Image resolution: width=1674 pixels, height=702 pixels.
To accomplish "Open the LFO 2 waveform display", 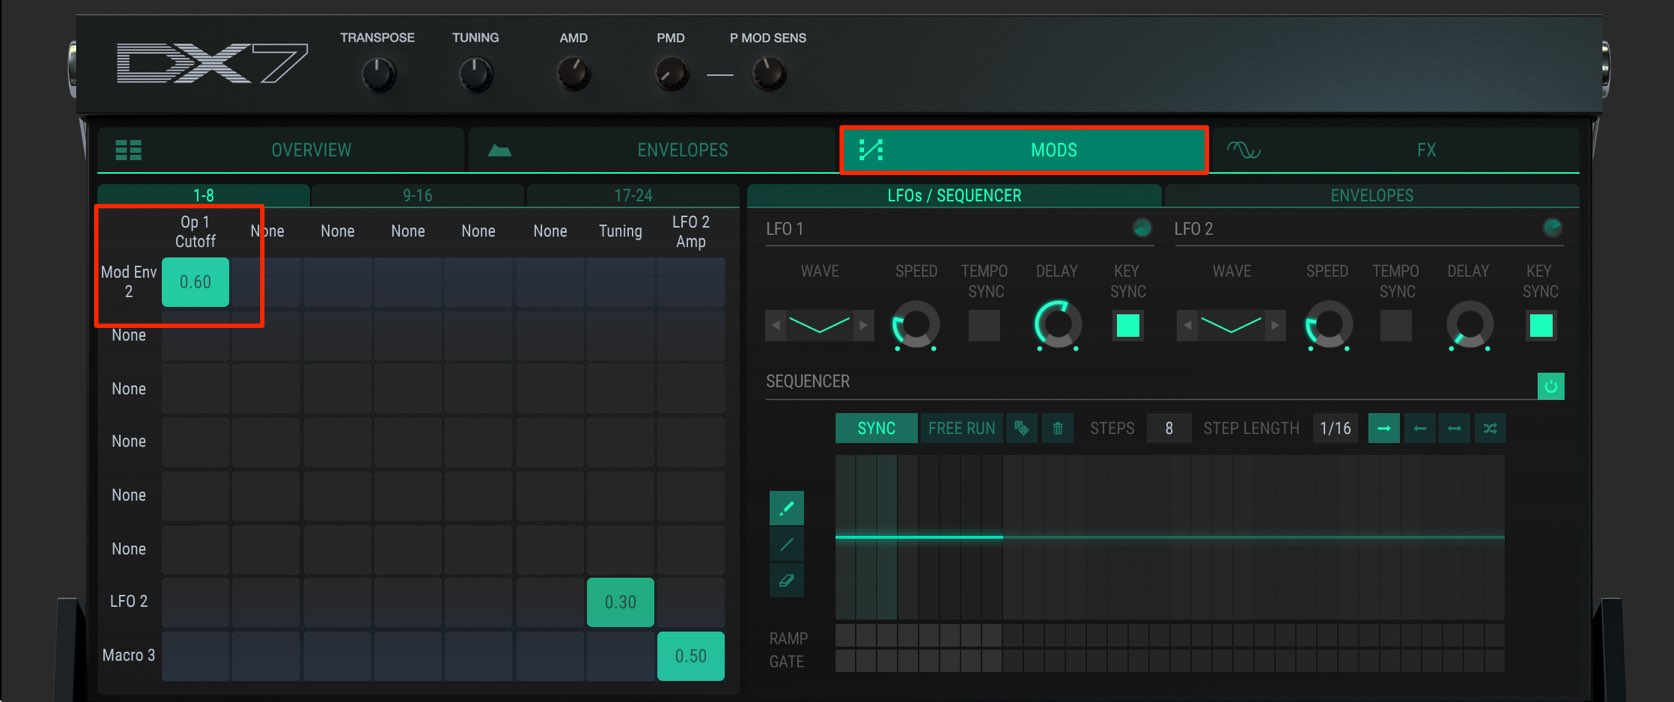I will click(1230, 325).
